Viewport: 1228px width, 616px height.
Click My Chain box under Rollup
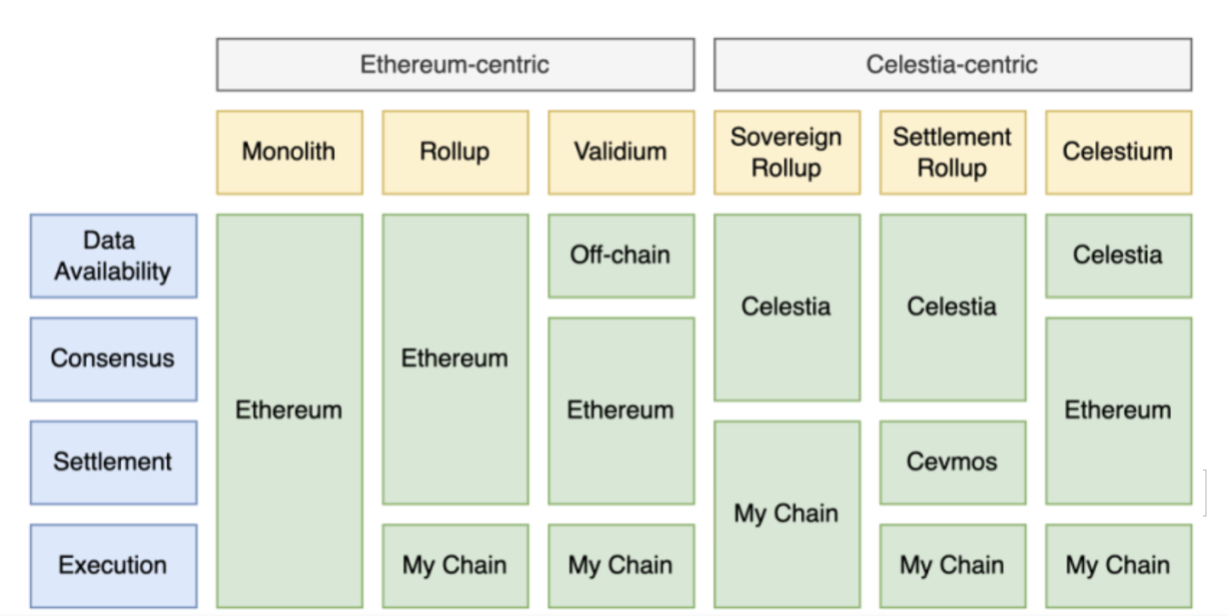point(455,565)
